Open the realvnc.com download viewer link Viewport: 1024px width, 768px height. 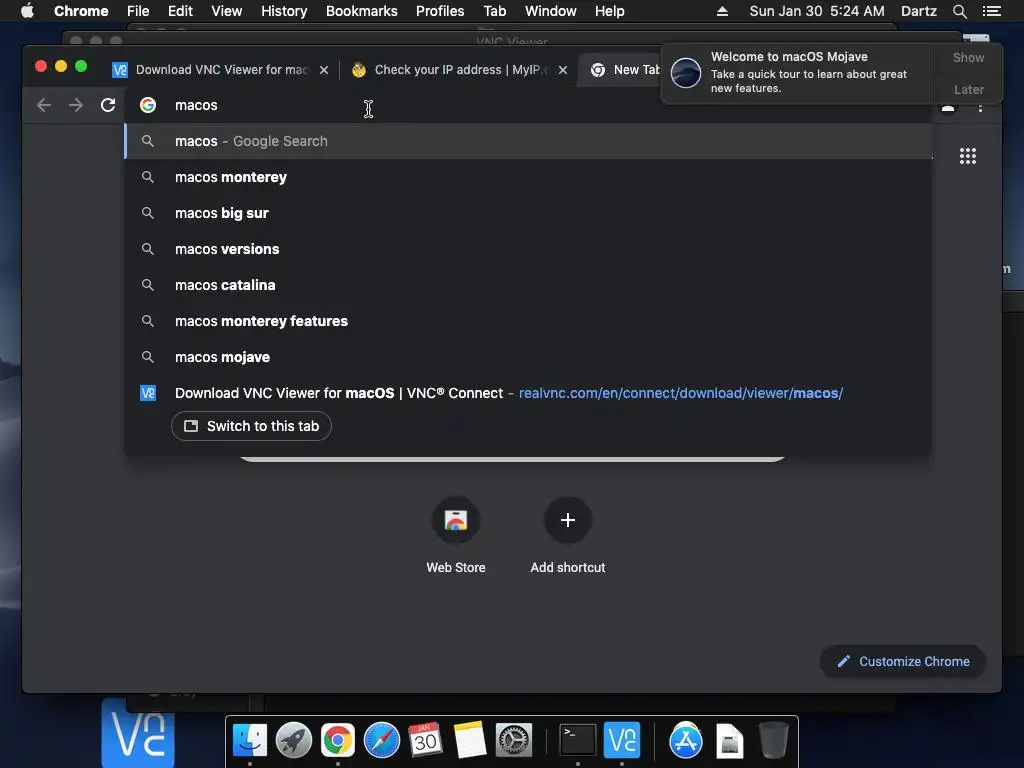680,393
